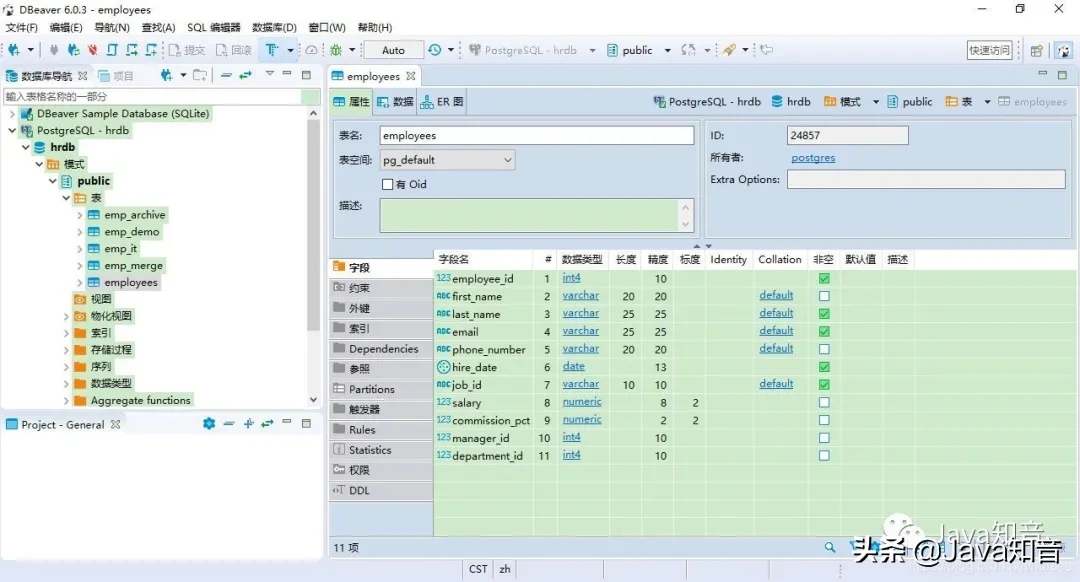The height and width of the screenshot is (582, 1080).
Task: Click the Commit (提交) toolbar button
Action: coord(187,50)
